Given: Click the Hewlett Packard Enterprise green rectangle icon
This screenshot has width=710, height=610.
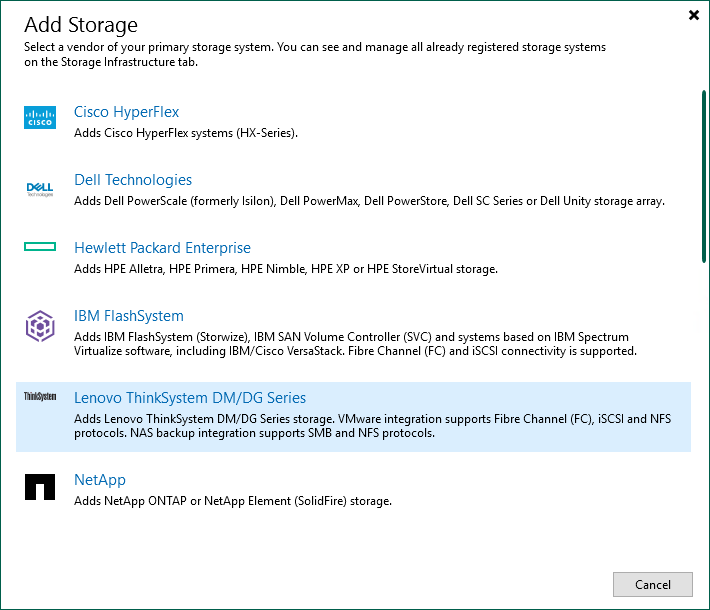Looking at the screenshot, I should coord(40,246).
